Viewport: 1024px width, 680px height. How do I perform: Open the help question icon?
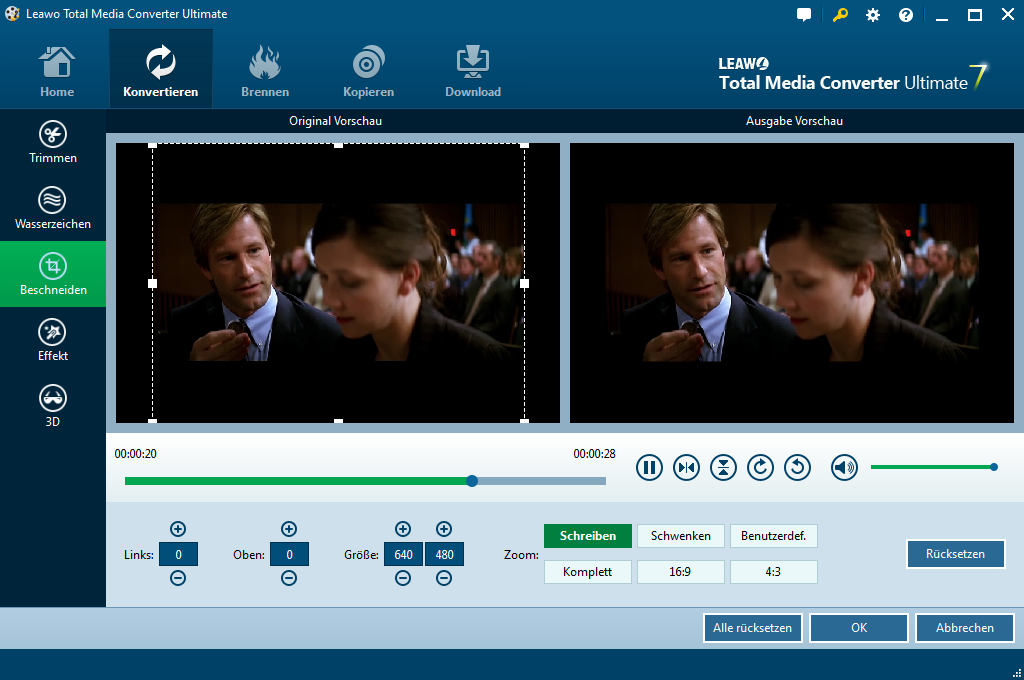pos(906,14)
